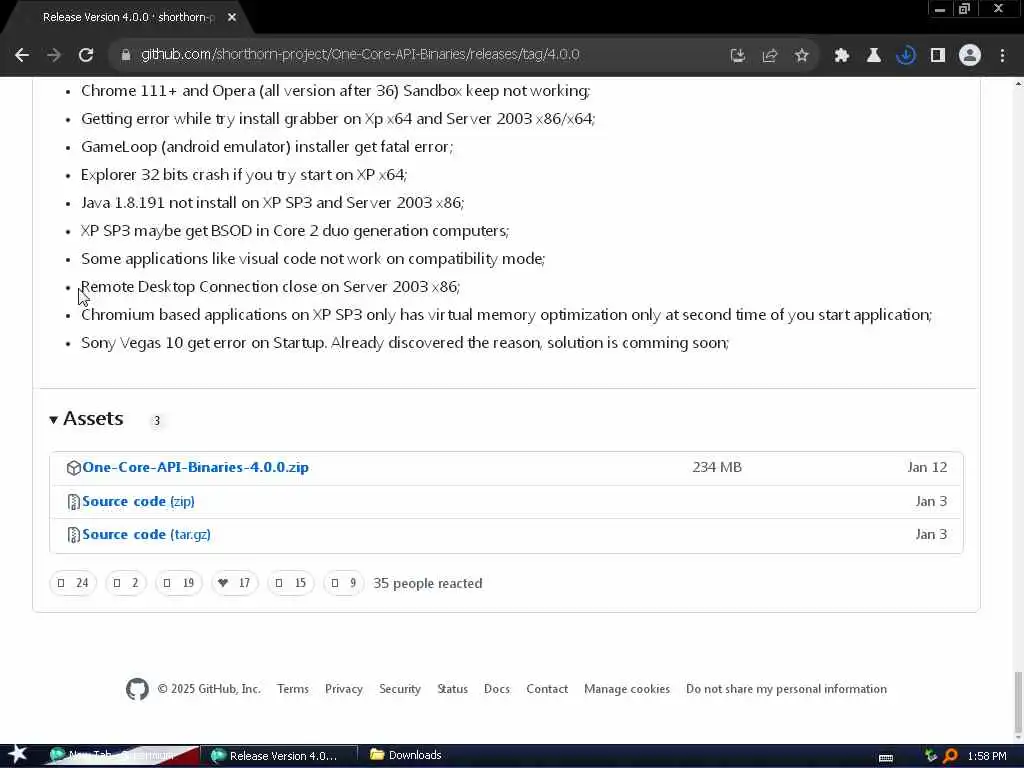Go back to the previous page

22,56
